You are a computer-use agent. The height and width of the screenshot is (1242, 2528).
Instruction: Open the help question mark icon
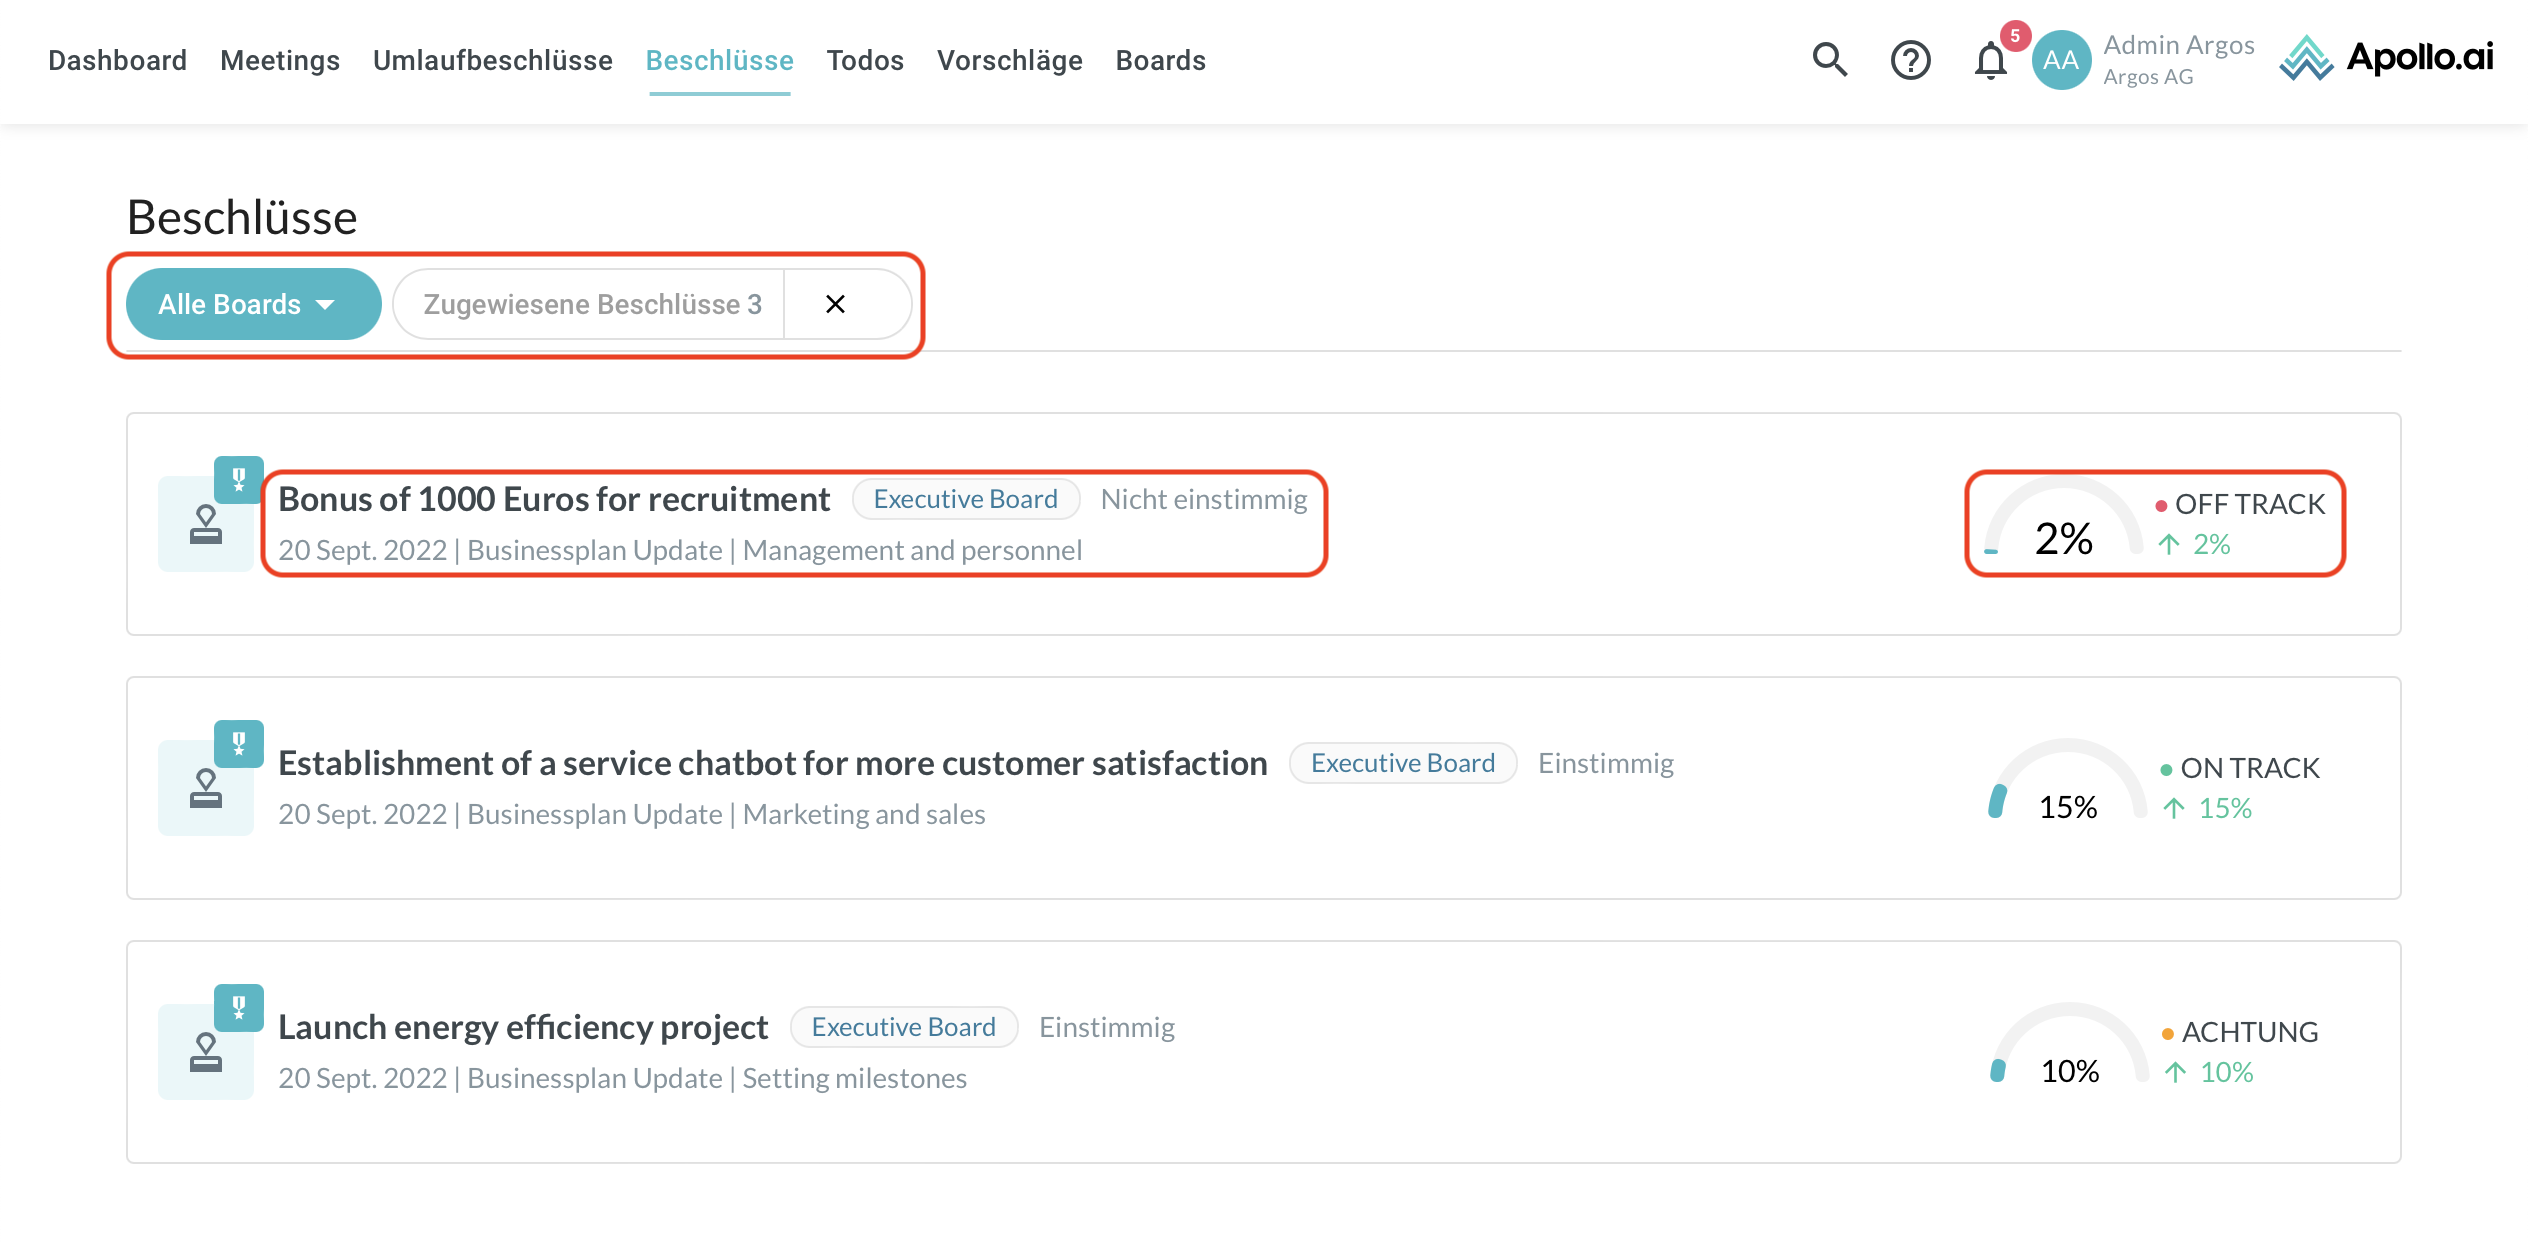[x=1910, y=60]
